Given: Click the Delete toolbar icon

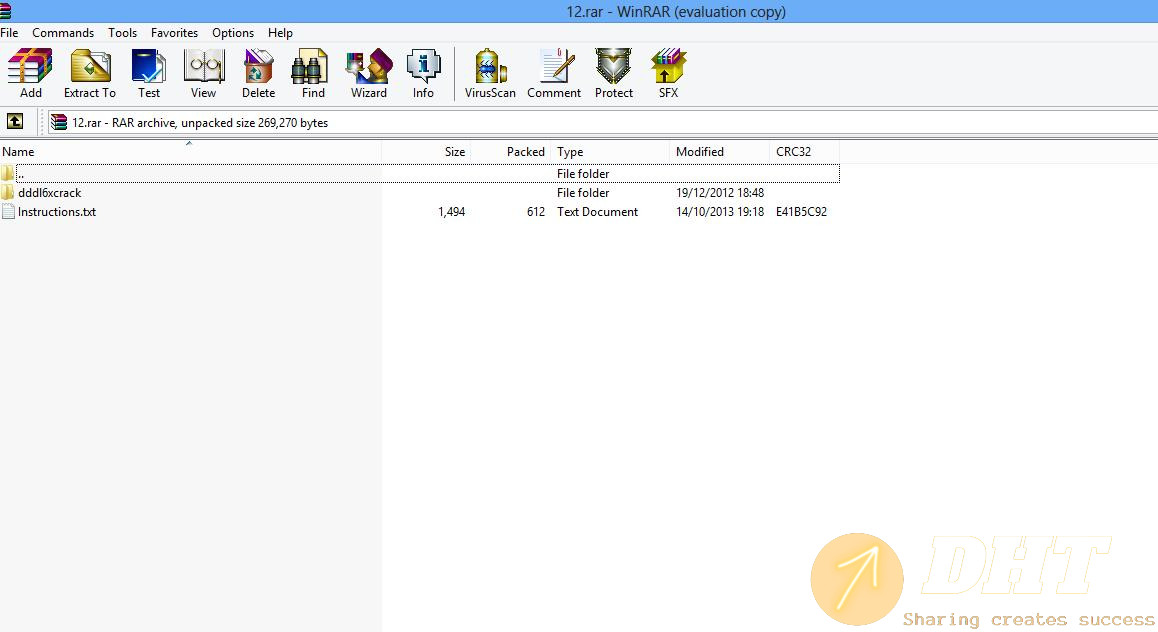Looking at the screenshot, I should (258, 74).
